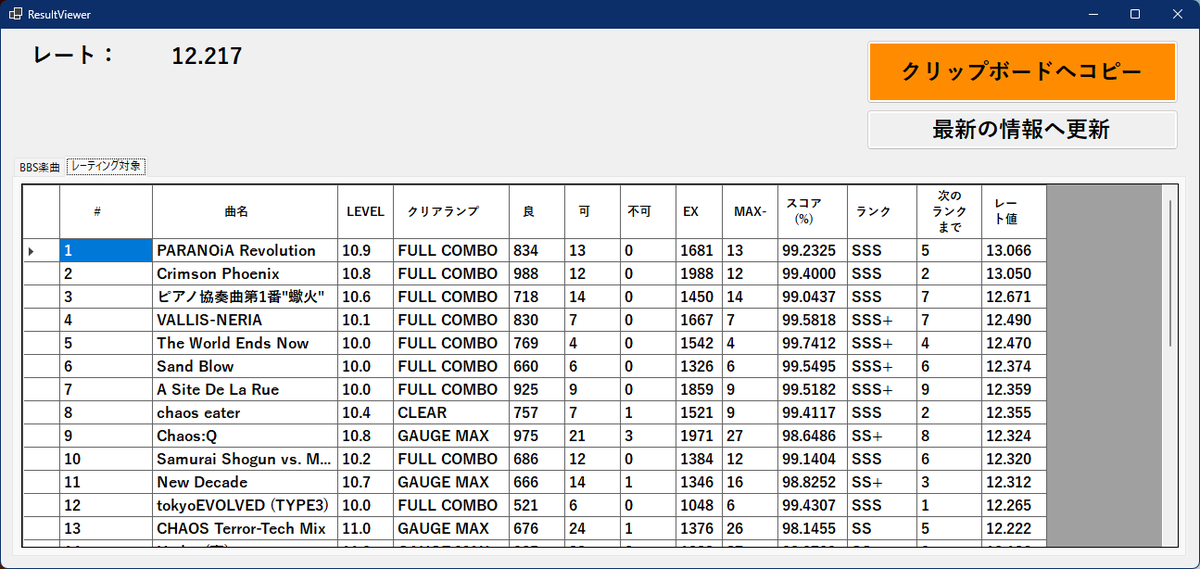Select the Crimson Phoenix song cell
Image resolution: width=1200 pixels, height=569 pixels.
245,274
